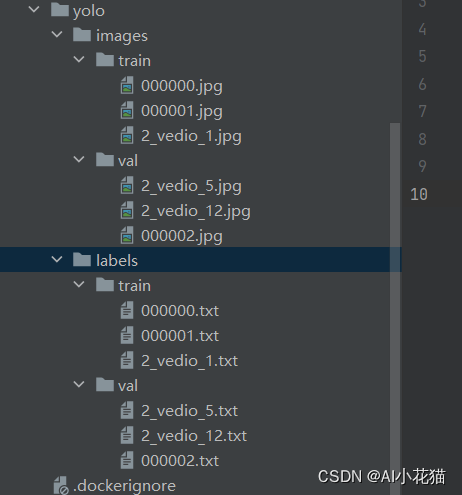Select 000001.txt label file
This screenshot has height=495, width=462.
tap(180, 336)
